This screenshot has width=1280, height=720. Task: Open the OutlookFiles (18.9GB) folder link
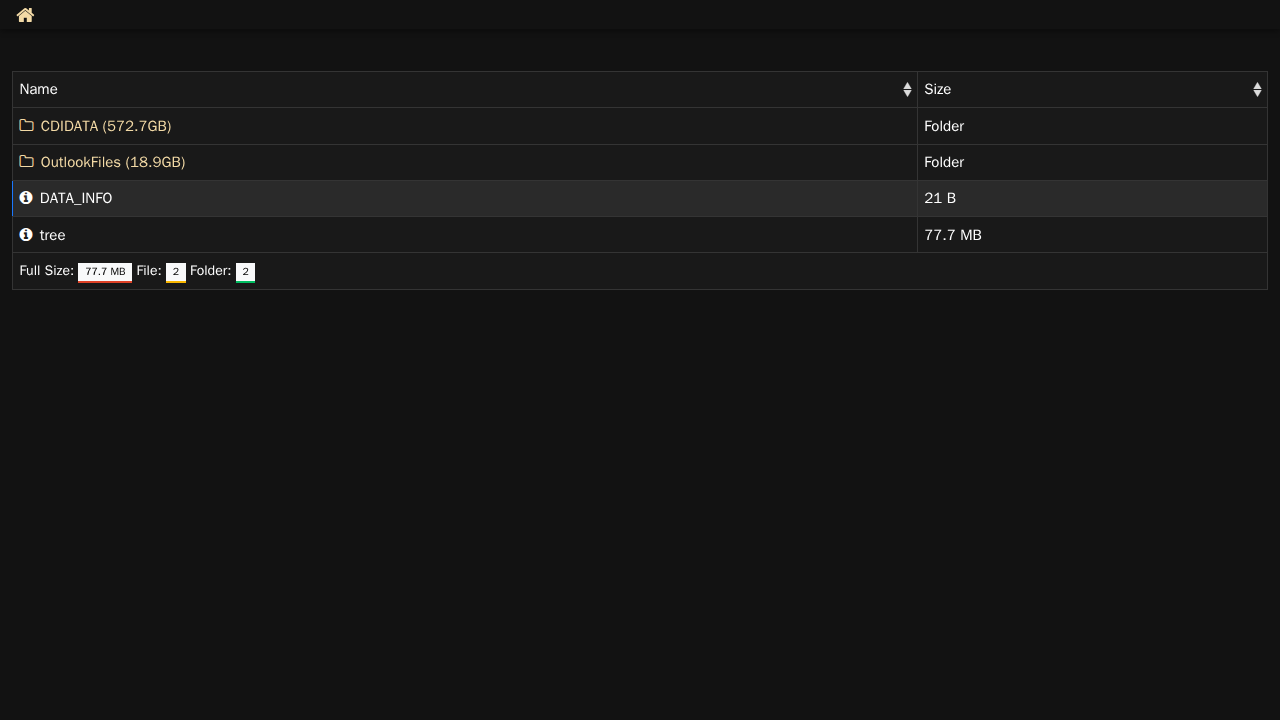(113, 162)
